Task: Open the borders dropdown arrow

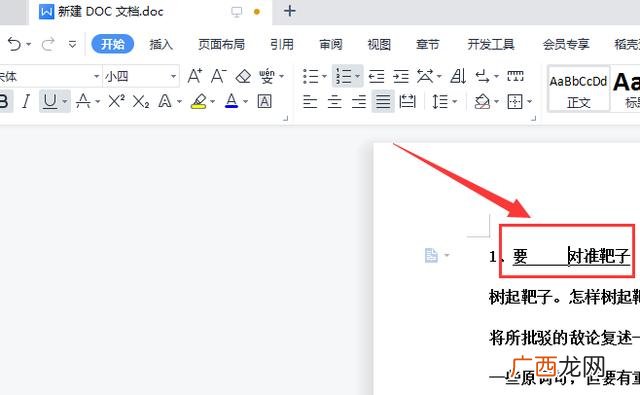Action: point(529,101)
